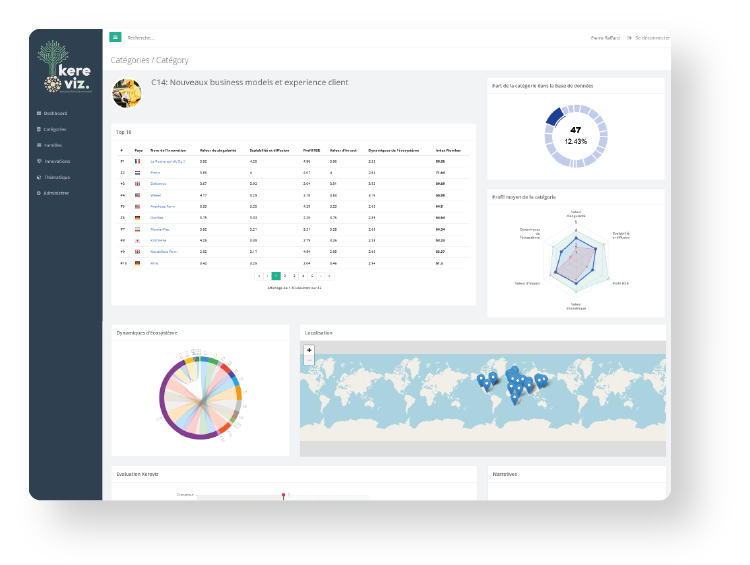Click the Innovations icon in sidebar

38,161
